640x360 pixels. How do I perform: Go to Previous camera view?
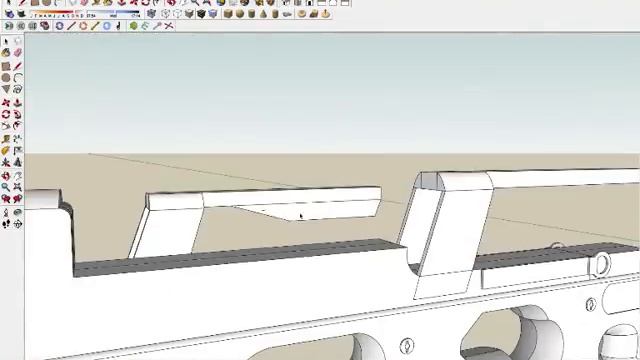(x=6, y=199)
